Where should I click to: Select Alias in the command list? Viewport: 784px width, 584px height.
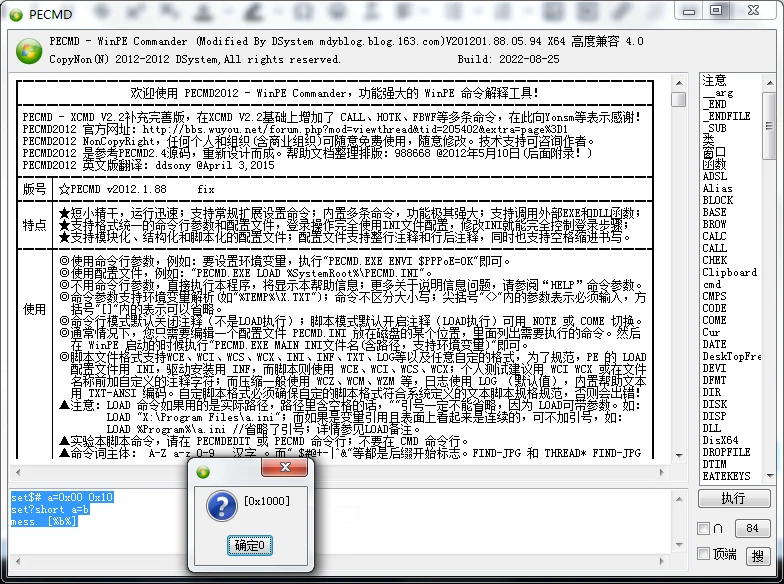click(x=718, y=188)
